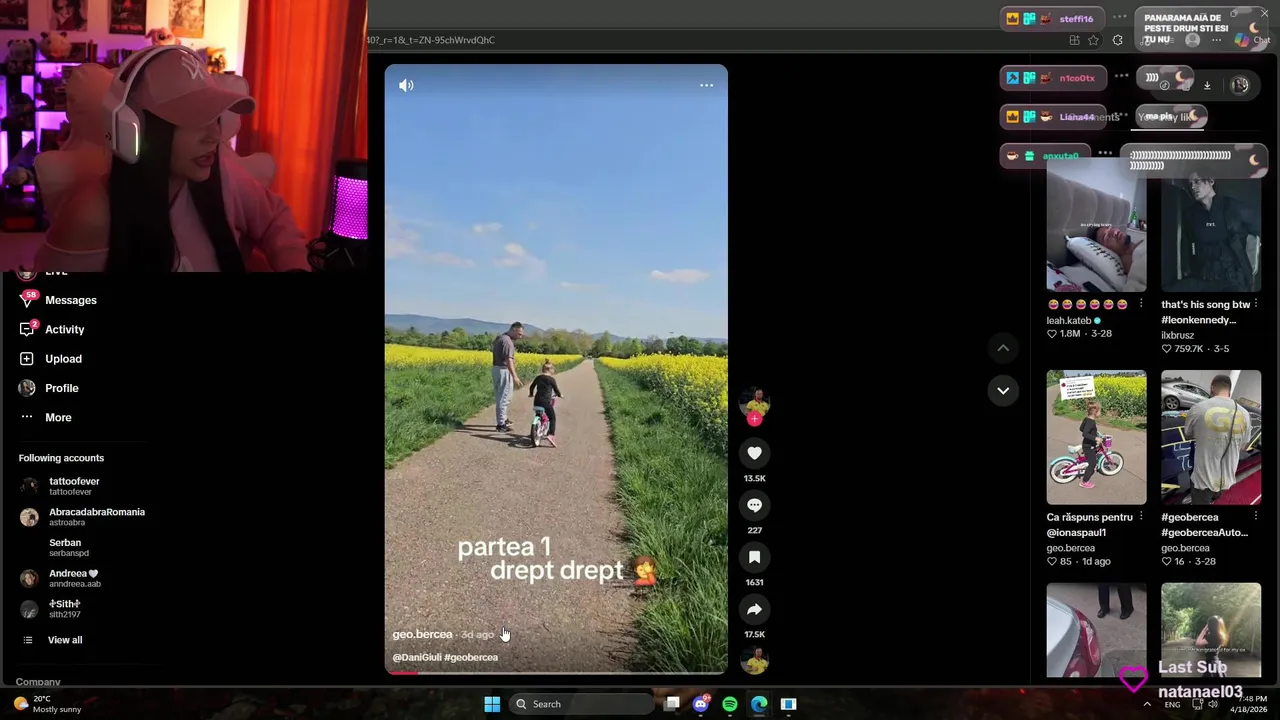Viewport: 1280px width, 720px height.
Task: Bookmark the video to favorites
Action: pos(754,557)
